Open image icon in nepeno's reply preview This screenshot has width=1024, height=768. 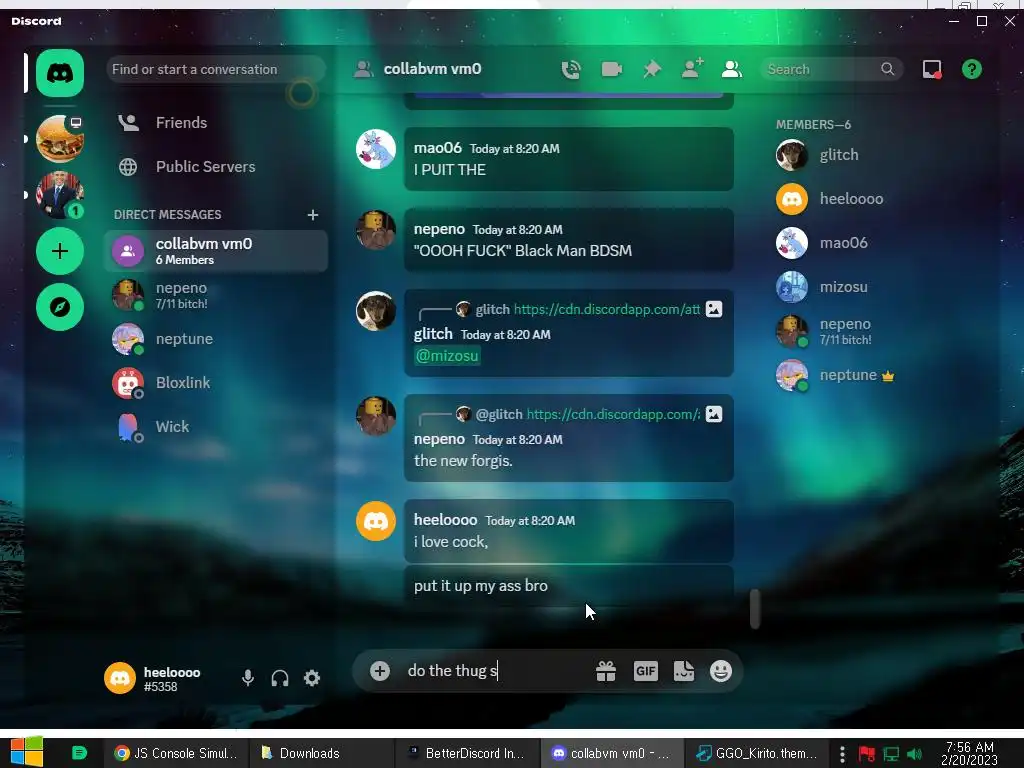click(x=714, y=414)
